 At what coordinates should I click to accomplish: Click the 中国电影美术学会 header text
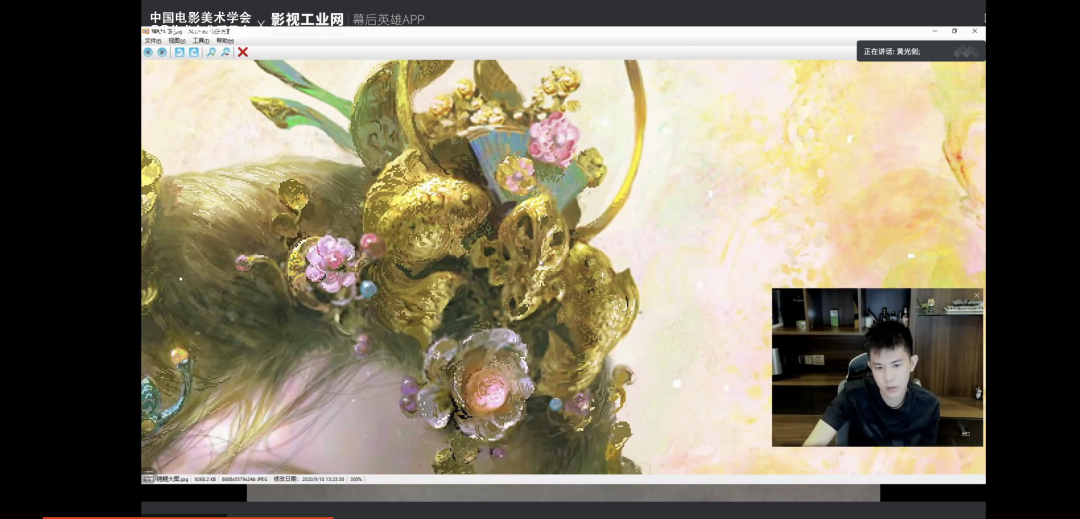click(x=200, y=18)
